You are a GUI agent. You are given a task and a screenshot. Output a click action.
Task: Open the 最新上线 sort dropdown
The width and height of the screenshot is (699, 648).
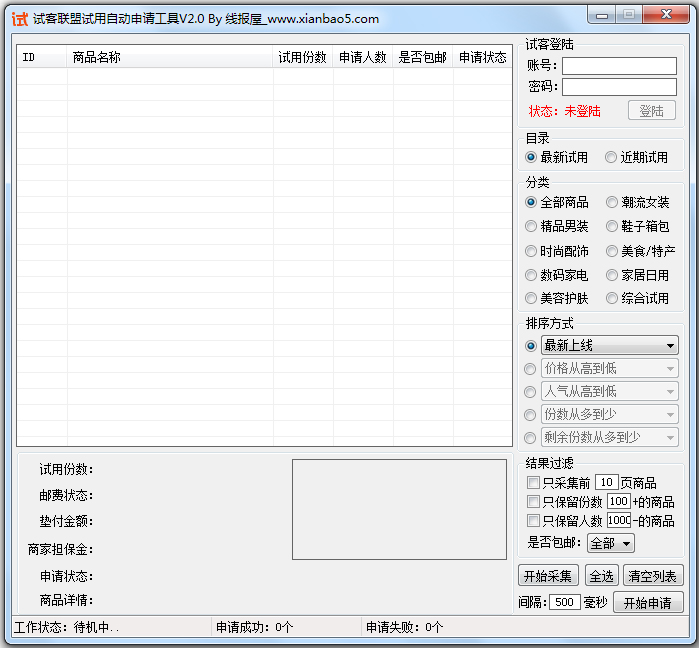pyautogui.click(x=609, y=345)
